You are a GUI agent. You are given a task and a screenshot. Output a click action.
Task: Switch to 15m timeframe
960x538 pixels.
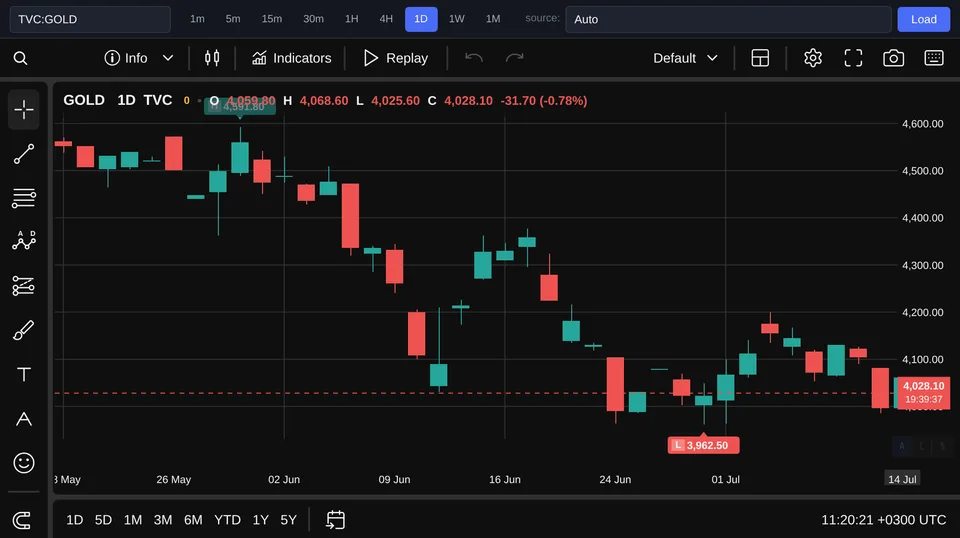click(x=272, y=19)
